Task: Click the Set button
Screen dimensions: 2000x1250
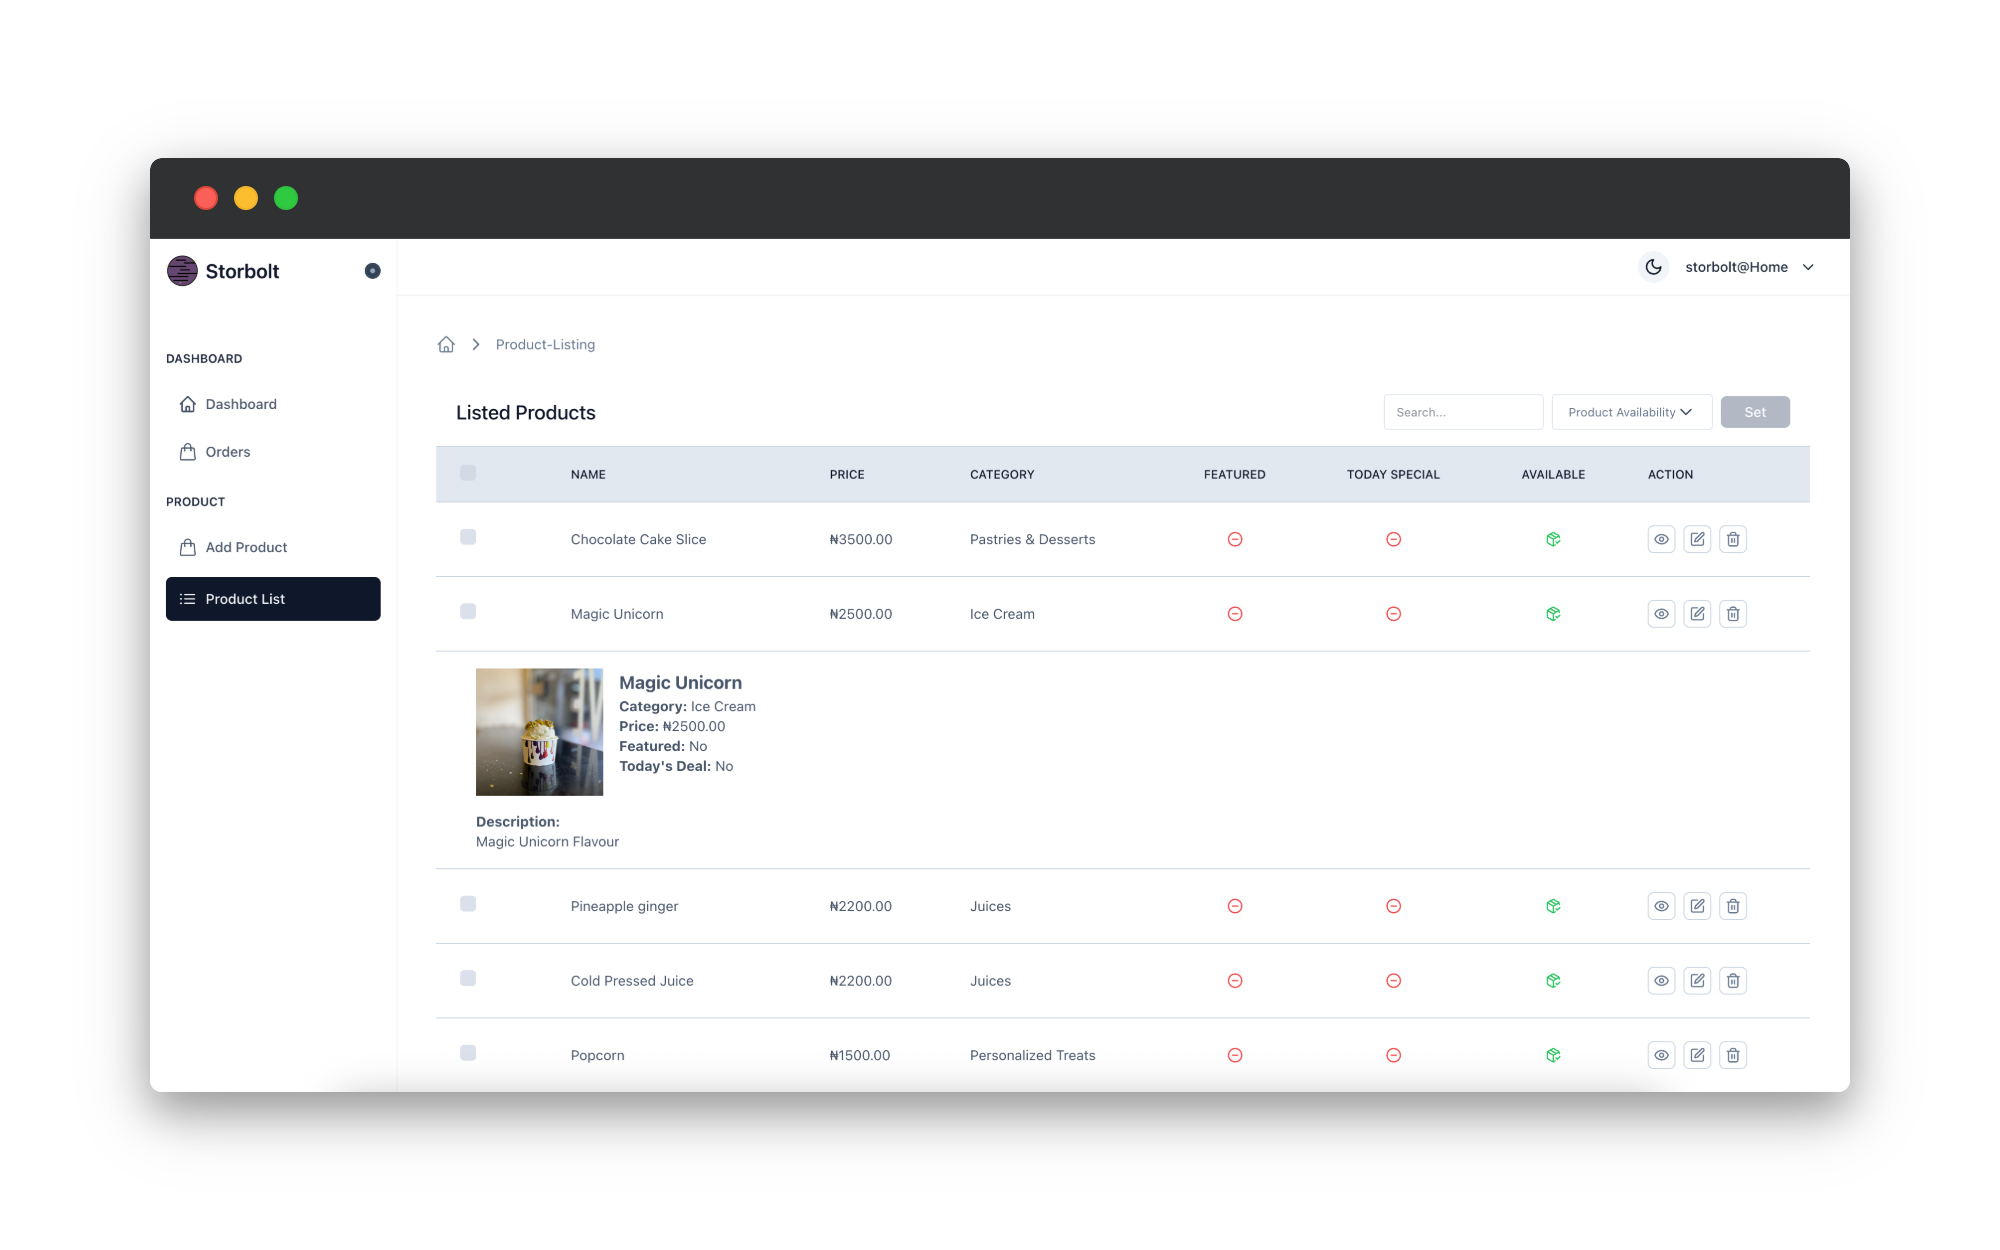Action: pyautogui.click(x=1755, y=411)
